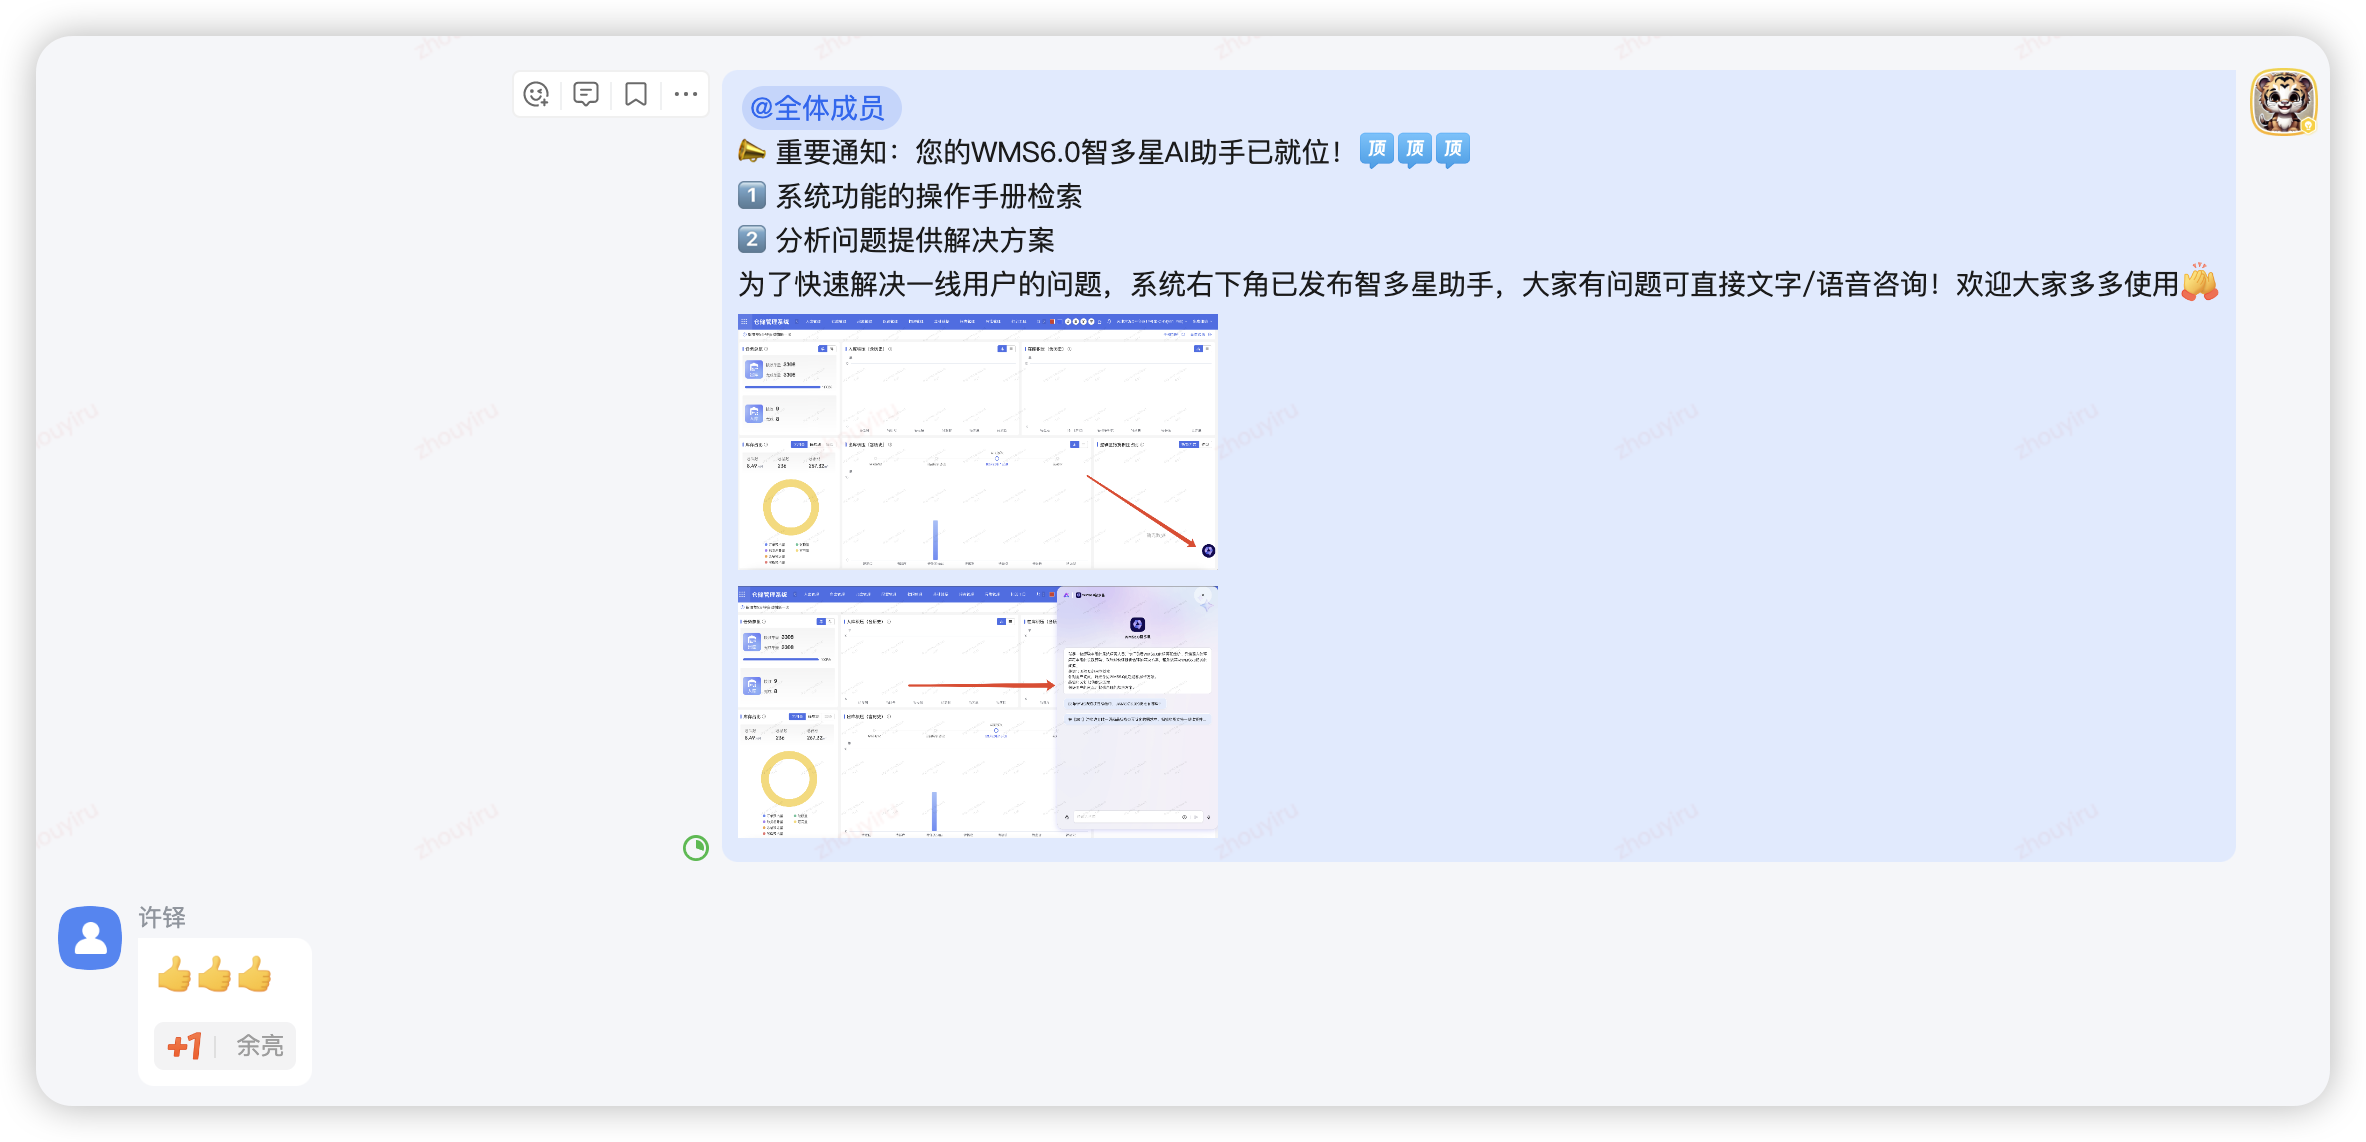Click the line 系统功能的操作手册检索

coord(929,196)
